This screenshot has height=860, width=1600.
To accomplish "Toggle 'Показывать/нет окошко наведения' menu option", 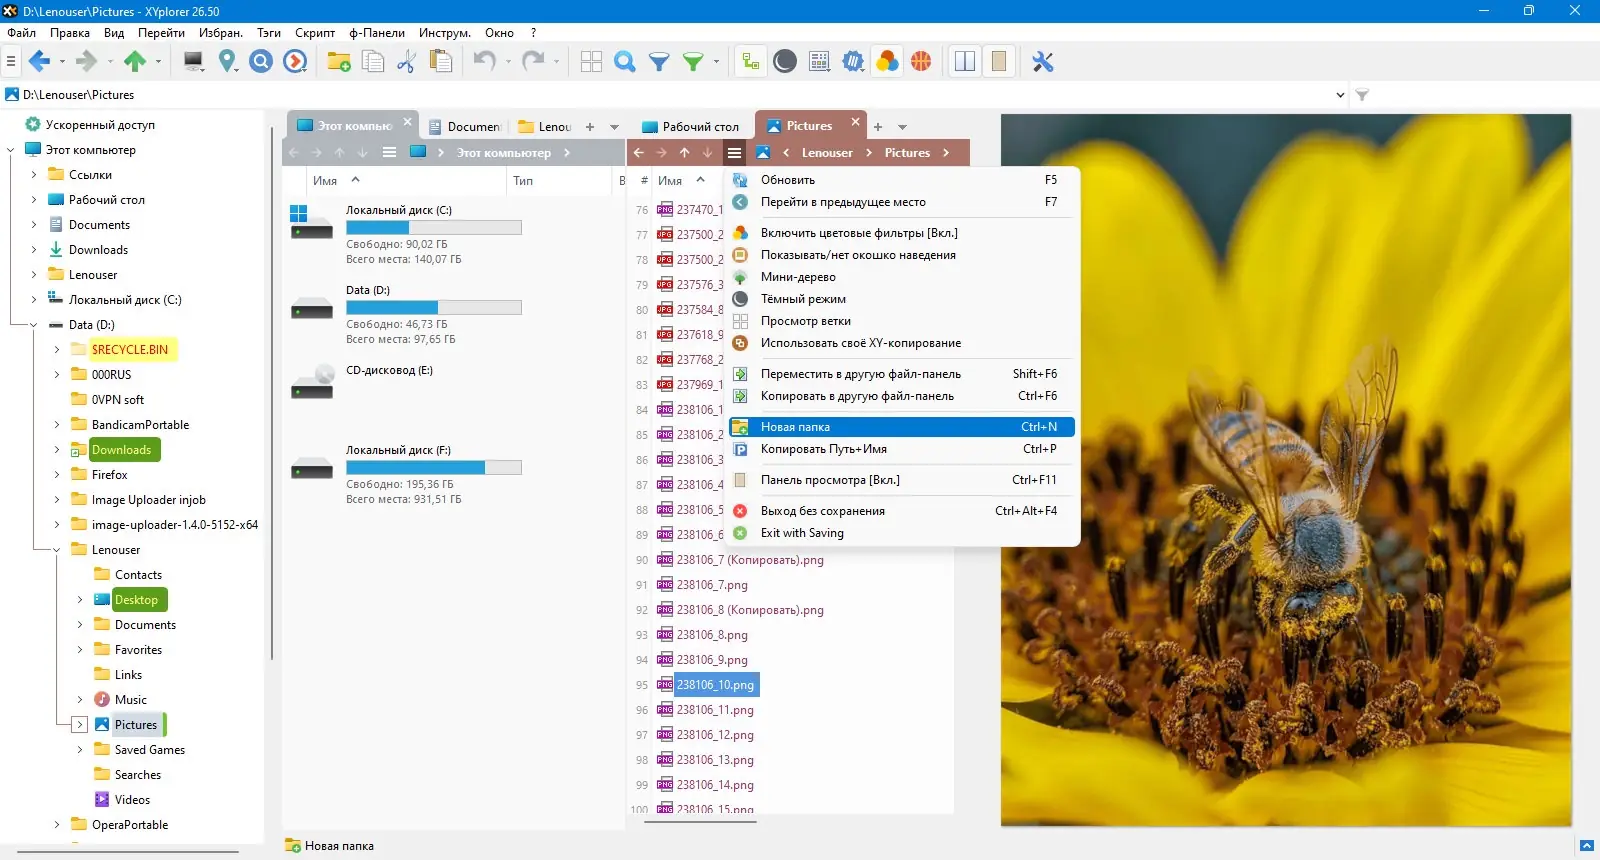I will click(x=858, y=255).
